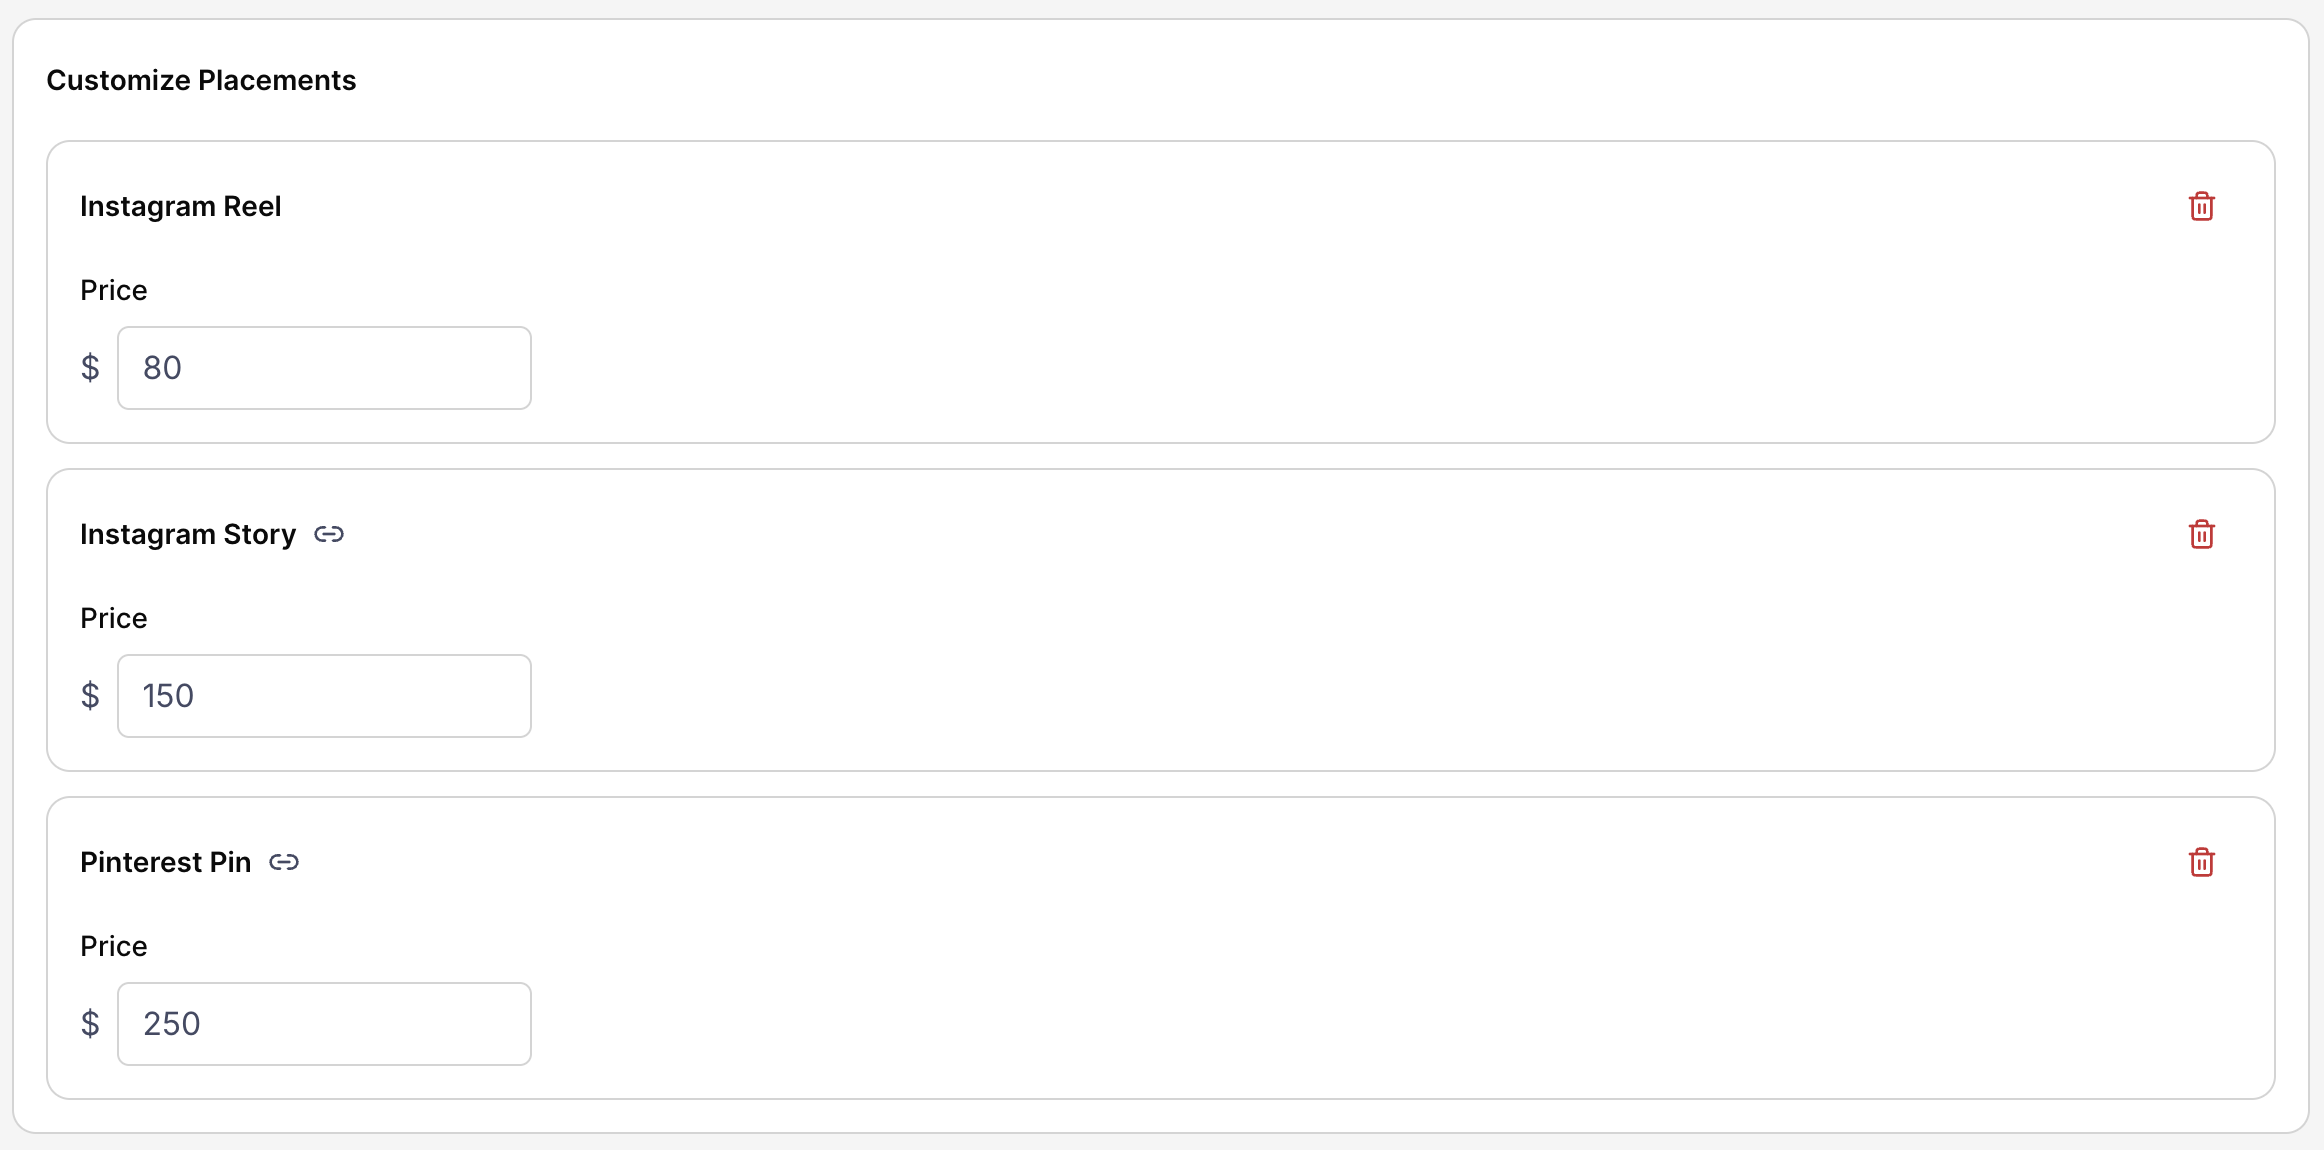The height and width of the screenshot is (1150, 2324).
Task: Click the Pinterest Pin heading
Action: [x=166, y=861]
